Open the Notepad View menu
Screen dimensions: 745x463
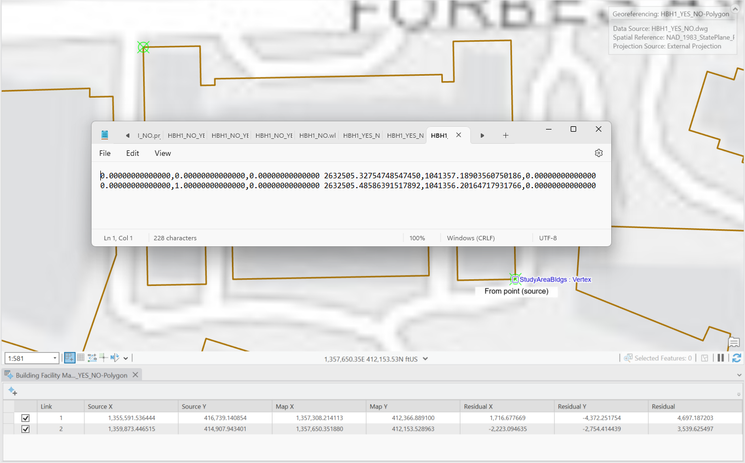pyautogui.click(x=162, y=153)
